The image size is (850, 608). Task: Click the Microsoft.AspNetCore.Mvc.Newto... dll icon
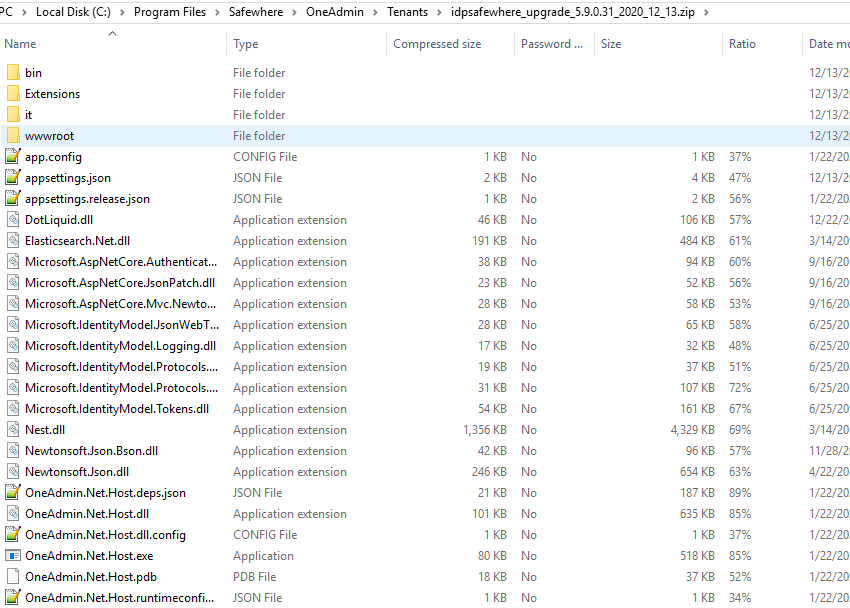pos(13,304)
